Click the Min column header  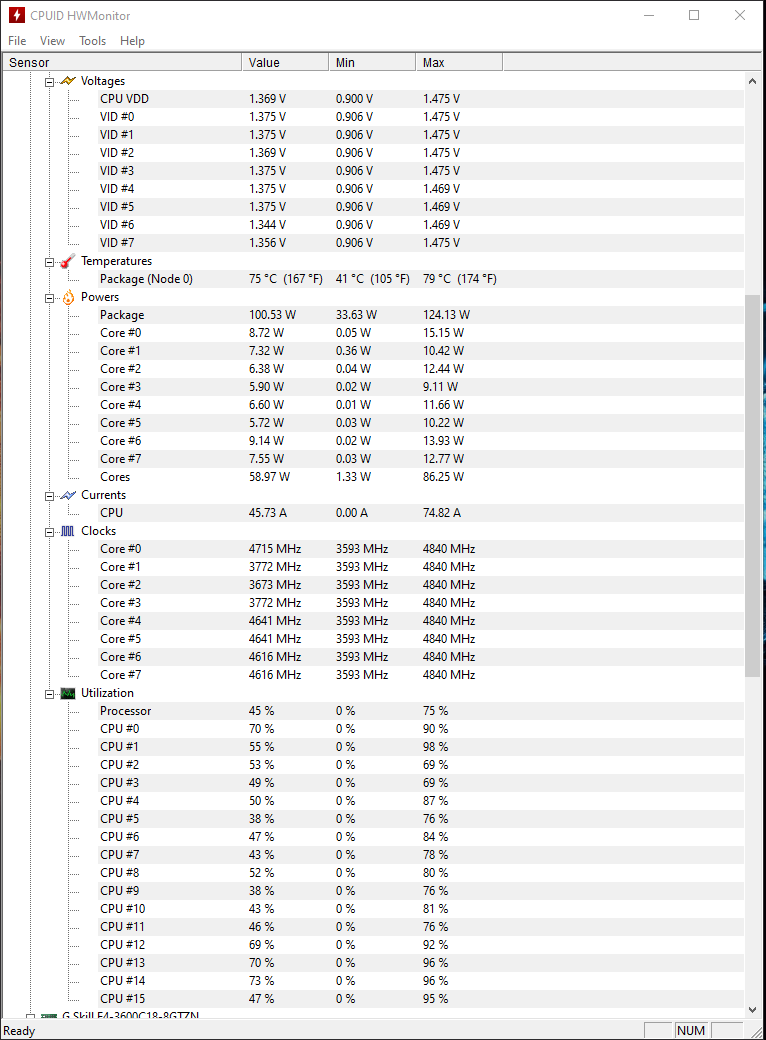pyautogui.click(x=372, y=62)
